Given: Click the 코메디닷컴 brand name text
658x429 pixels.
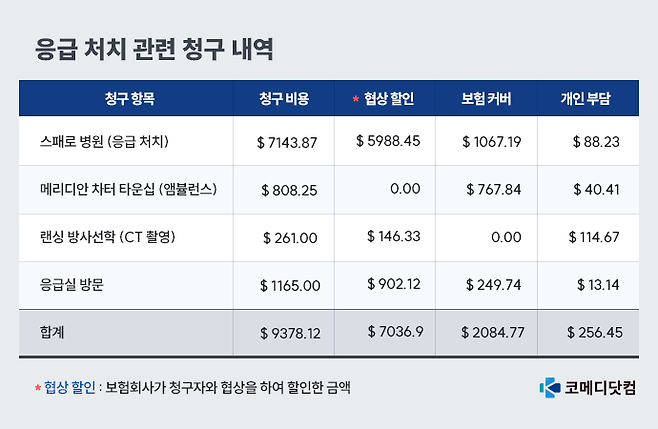Looking at the screenshot, I should point(598,386).
